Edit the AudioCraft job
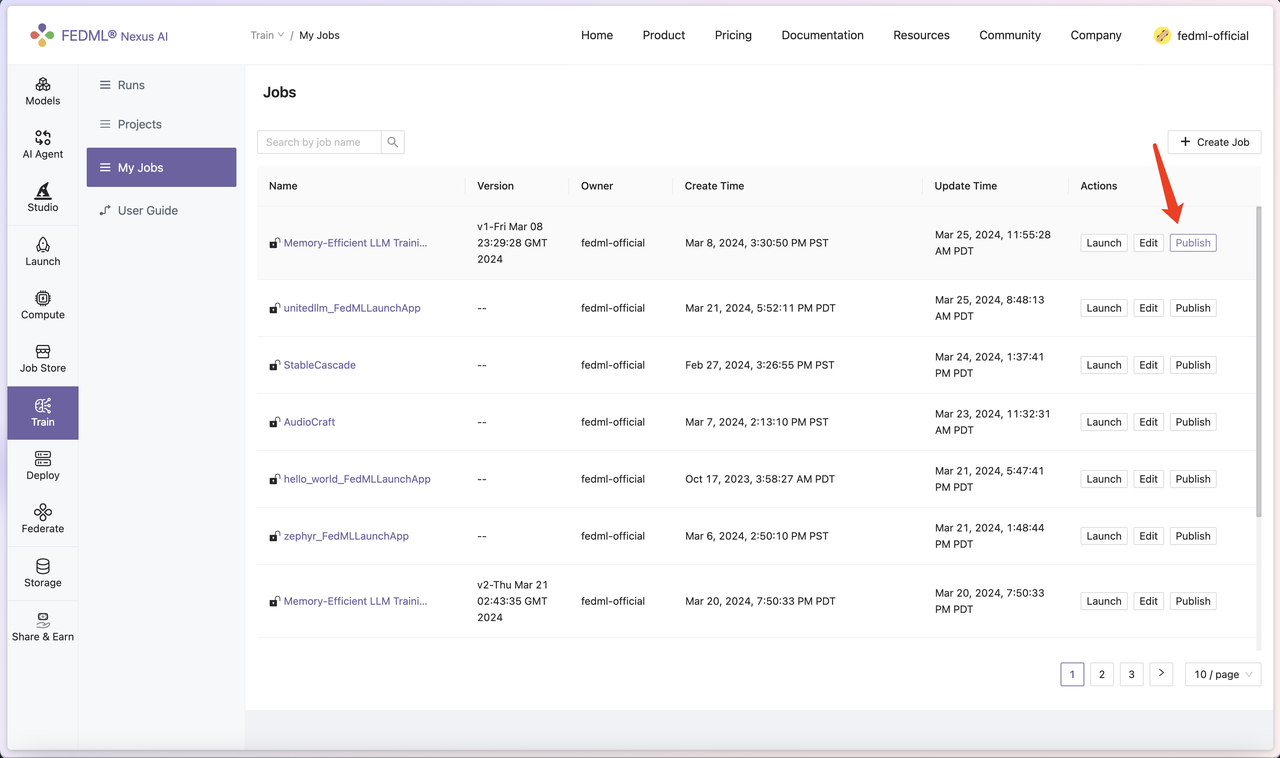The image size is (1280, 758). pyautogui.click(x=1148, y=422)
